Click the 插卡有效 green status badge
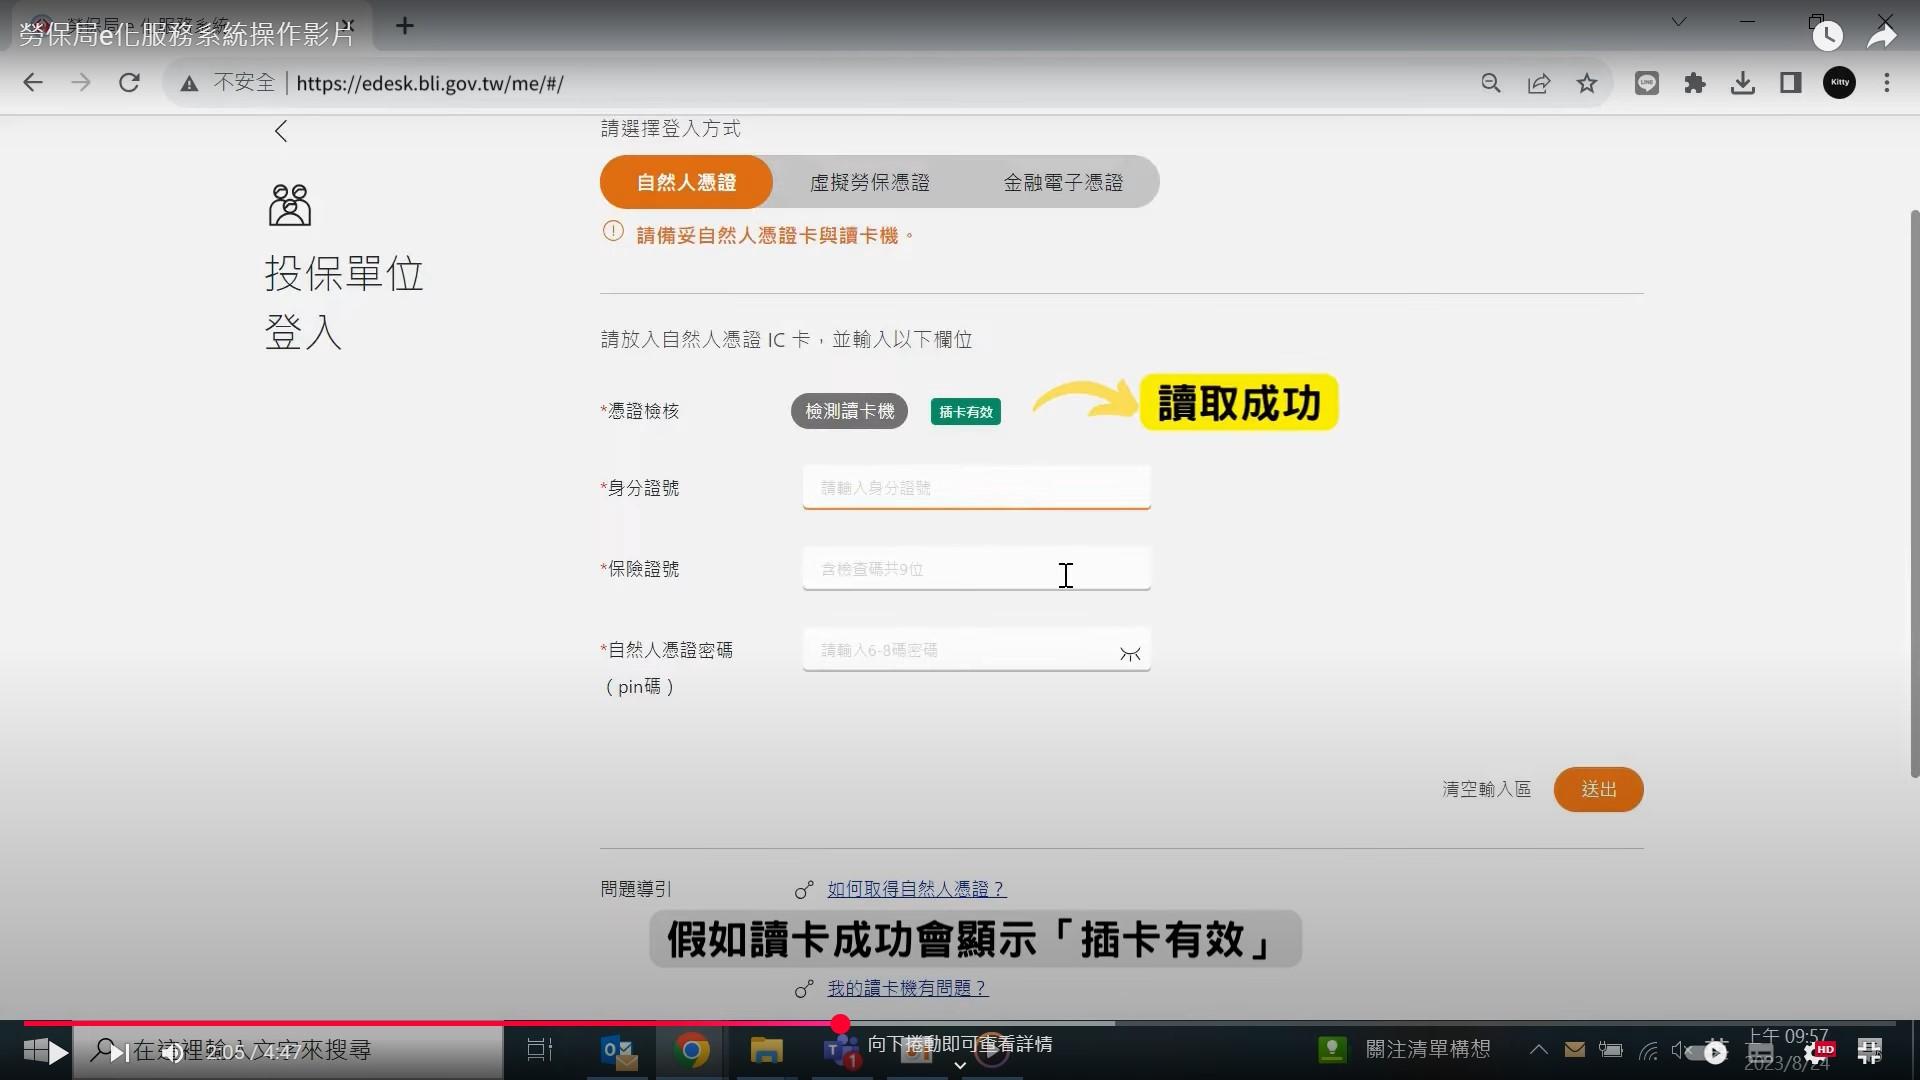The image size is (1920, 1080). point(966,412)
